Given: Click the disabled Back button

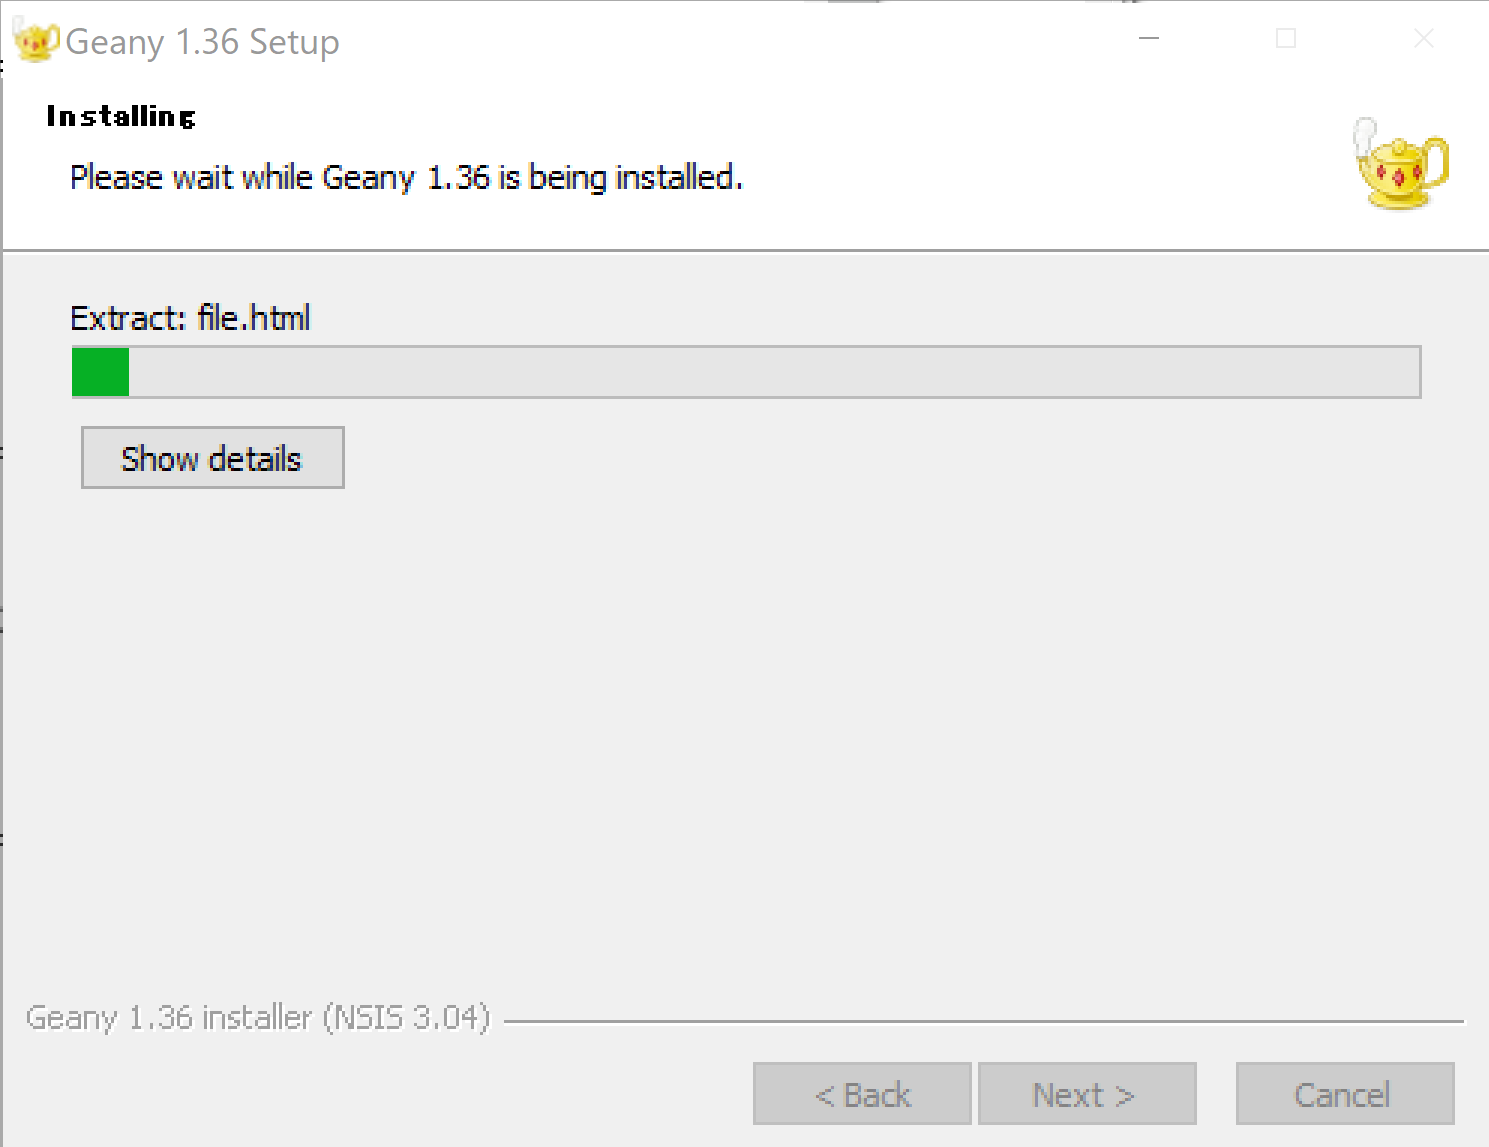Looking at the screenshot, I should click(x=862, y=1094).
